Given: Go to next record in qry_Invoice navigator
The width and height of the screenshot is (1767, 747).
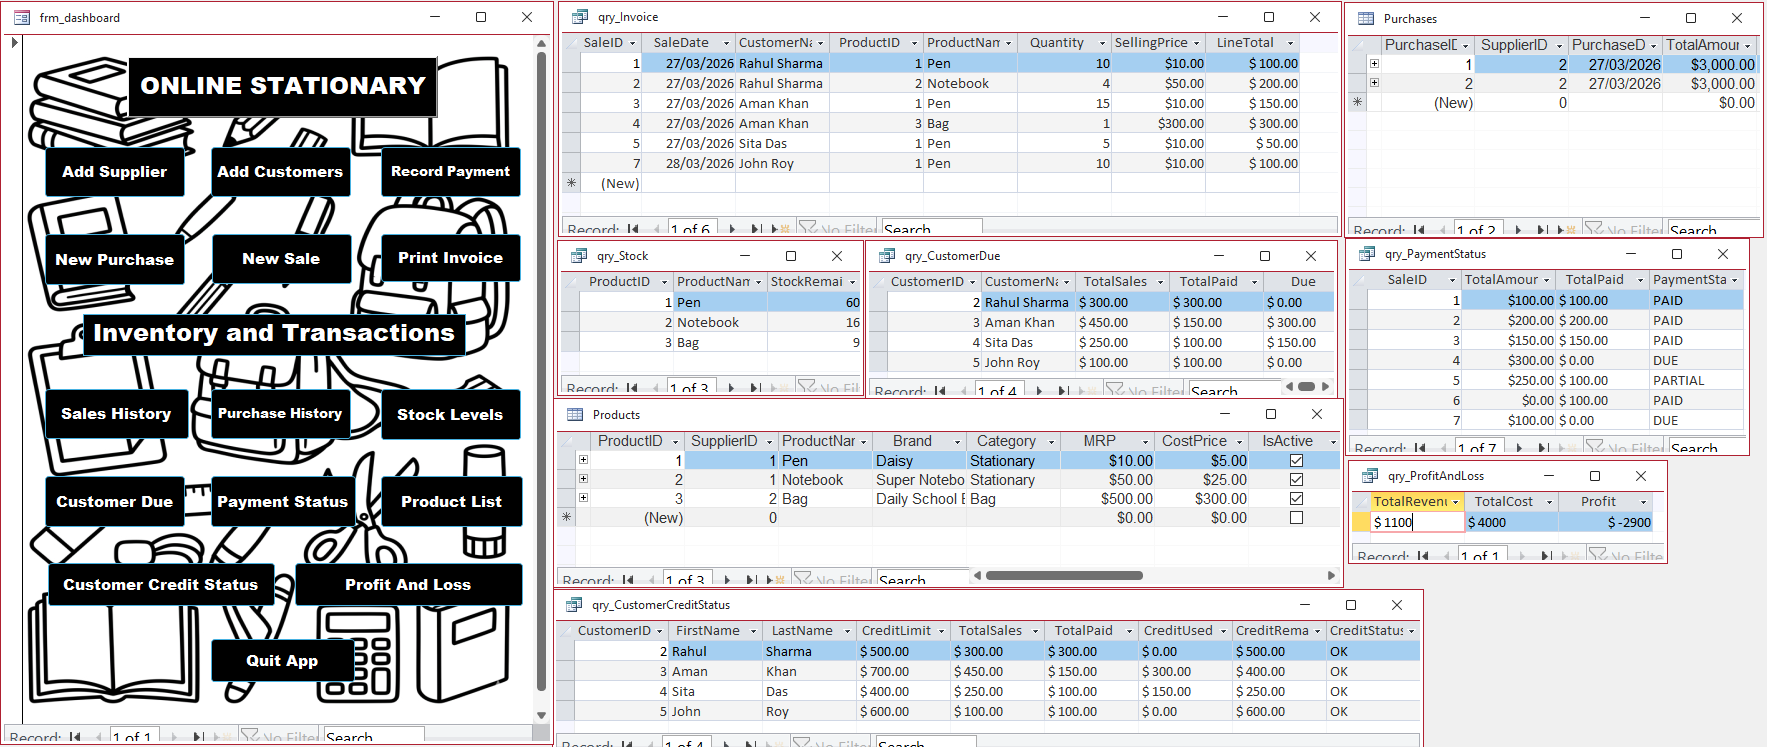Looking at the screenshot, I should (x=731, y=229).
